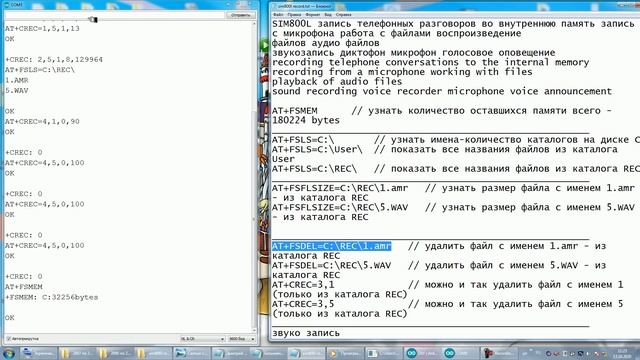Screen dimensions: 640x360
Task: Open the Справка menu in Notepad
Action: coord(343,15)
